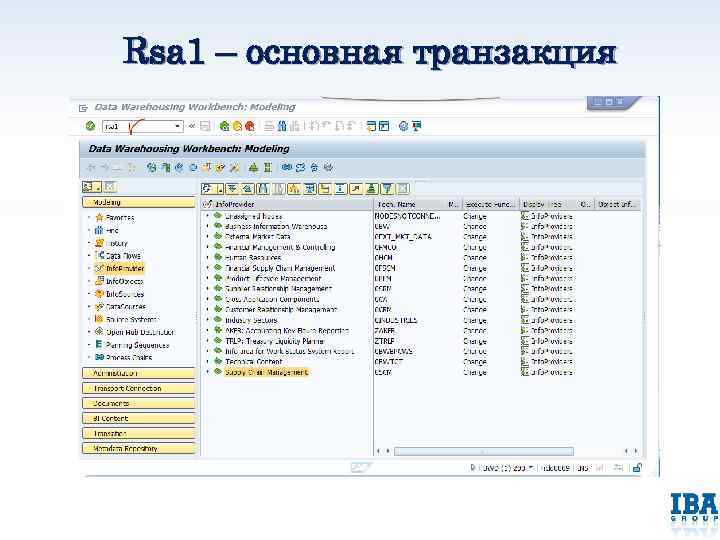Viewport: 720px width, 540px height.
Task: Select Customer Relationship Management InfoArea
Action: (281, 310)
